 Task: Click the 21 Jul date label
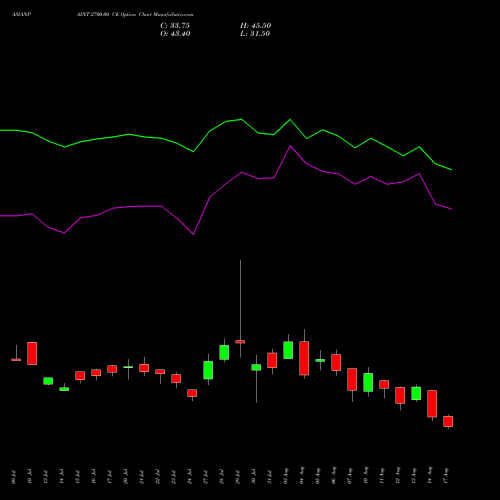point(142,477)
